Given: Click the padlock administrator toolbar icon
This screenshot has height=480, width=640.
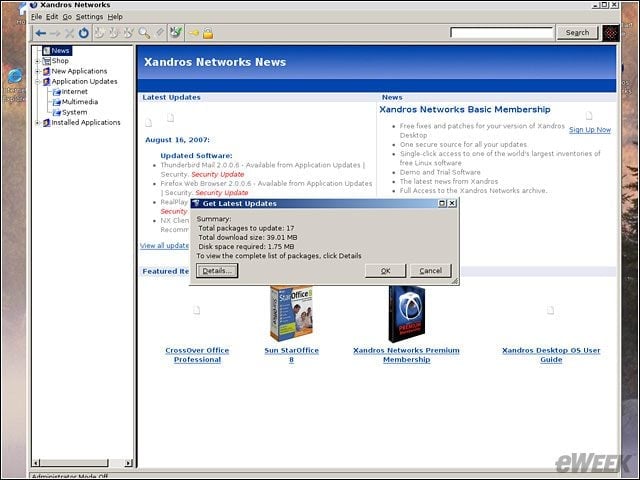Looking at the screenshot, I should [x=208, y=33].
